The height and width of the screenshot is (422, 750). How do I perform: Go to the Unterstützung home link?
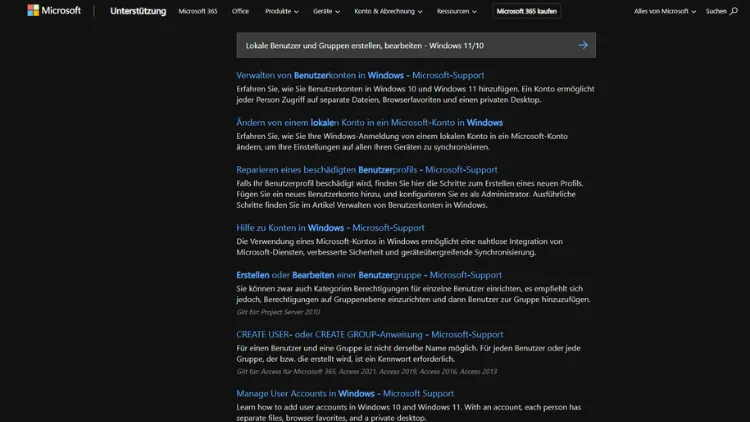coord(138,11)
